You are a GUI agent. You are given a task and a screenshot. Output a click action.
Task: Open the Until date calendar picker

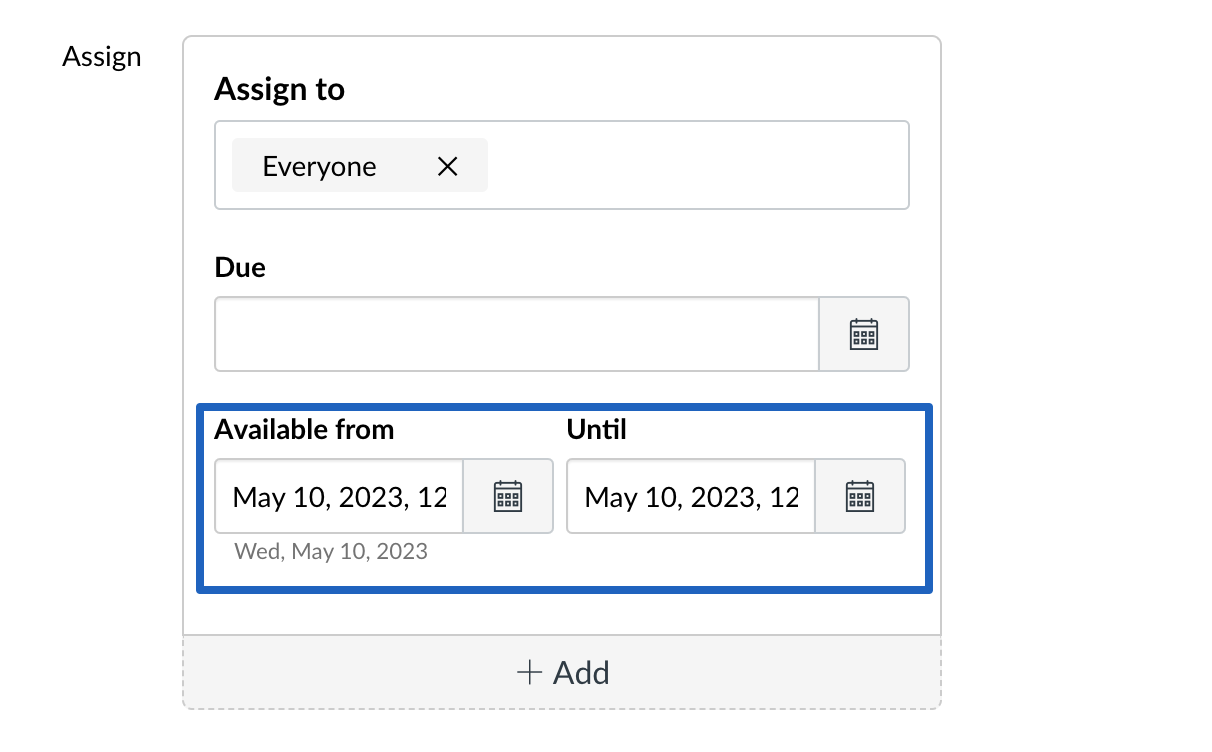click(860, 496)
